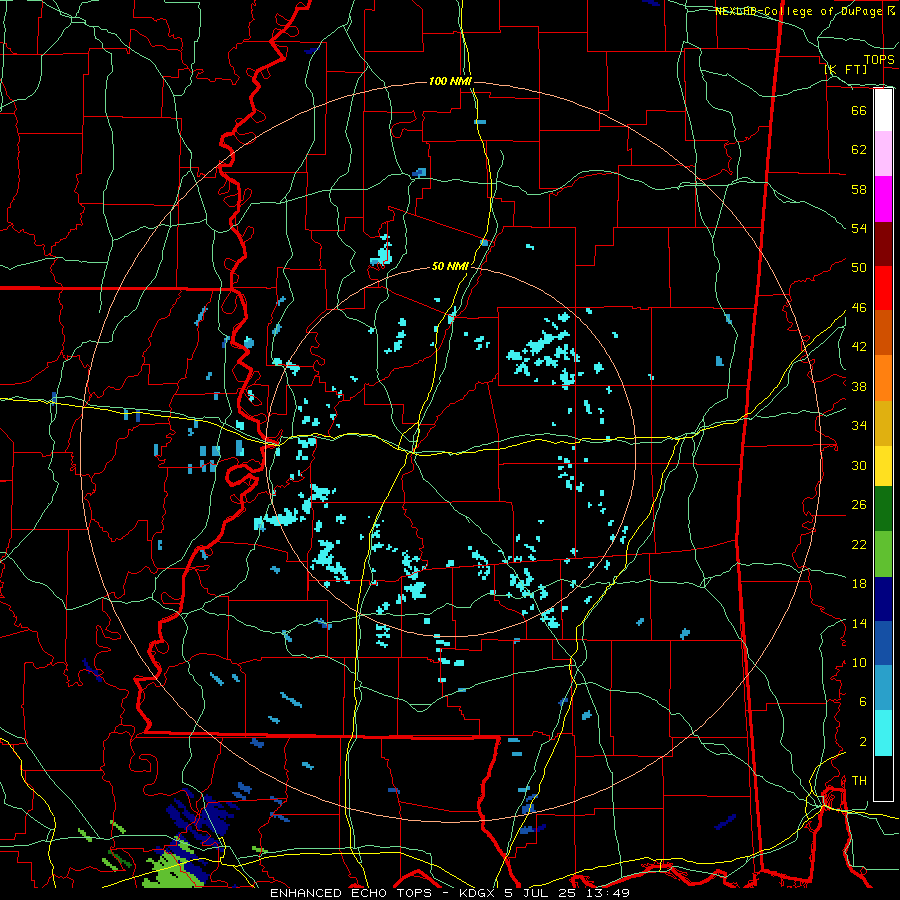This screenshot has width=900, height=900.
Task: Click the legend value "30"
Action: click(x=859, y=465)
